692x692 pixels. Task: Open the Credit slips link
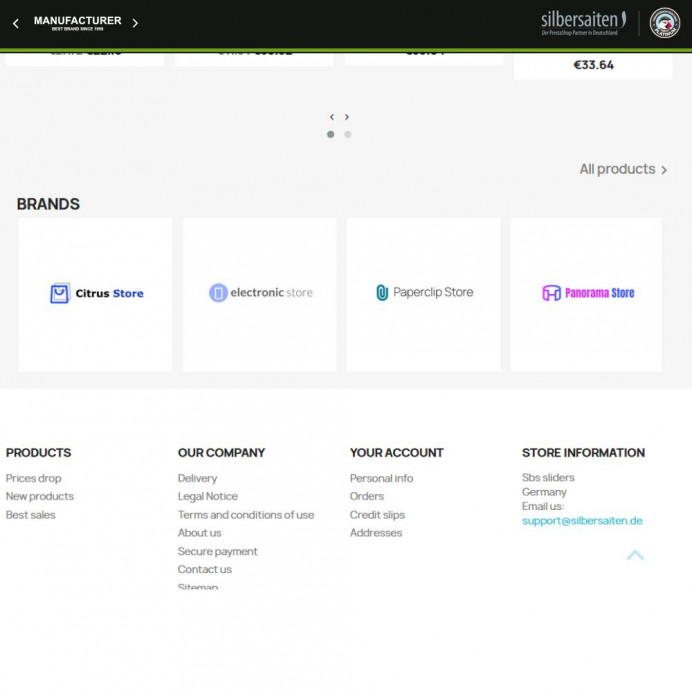377,515
